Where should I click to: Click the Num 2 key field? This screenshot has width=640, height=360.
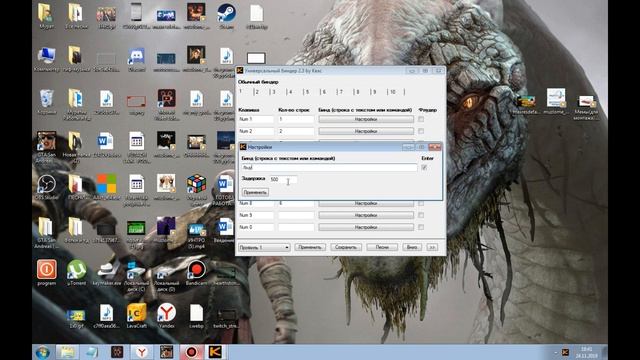[256, 131]
